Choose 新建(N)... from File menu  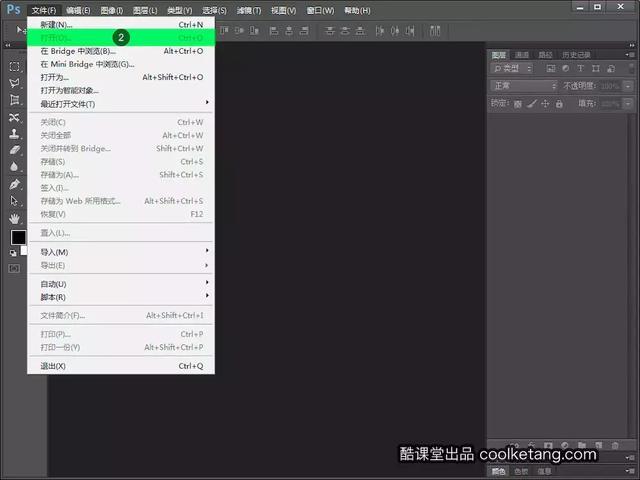point(121,24)
